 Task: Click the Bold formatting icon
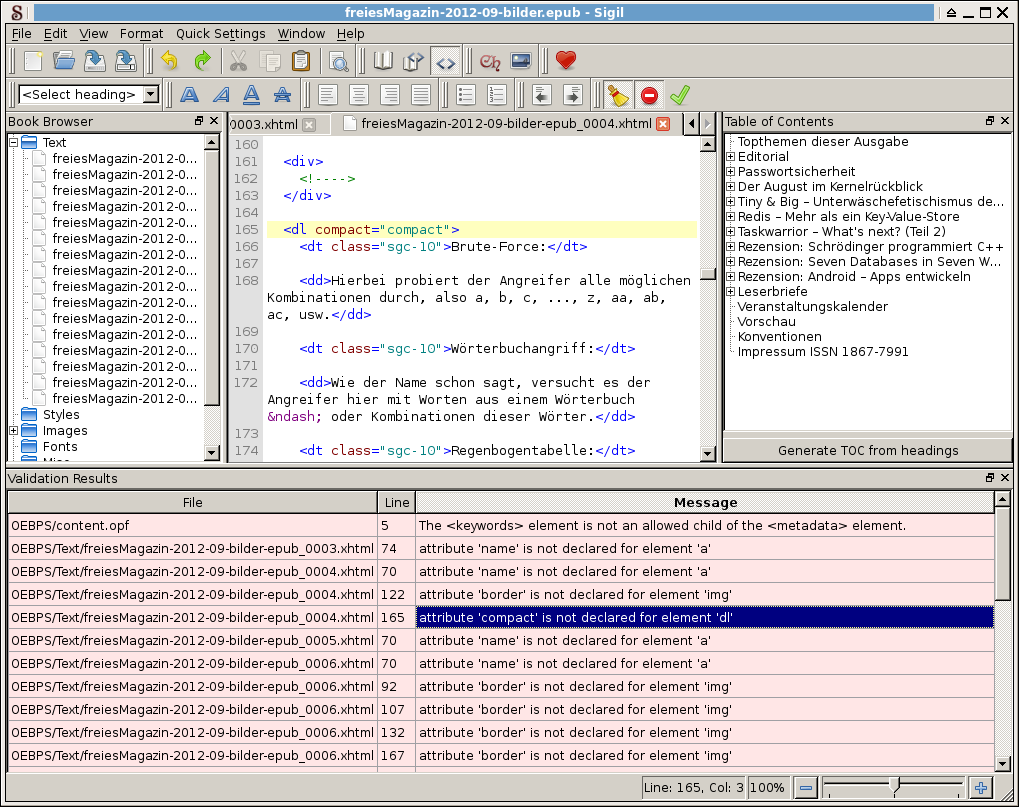point(189,95)
